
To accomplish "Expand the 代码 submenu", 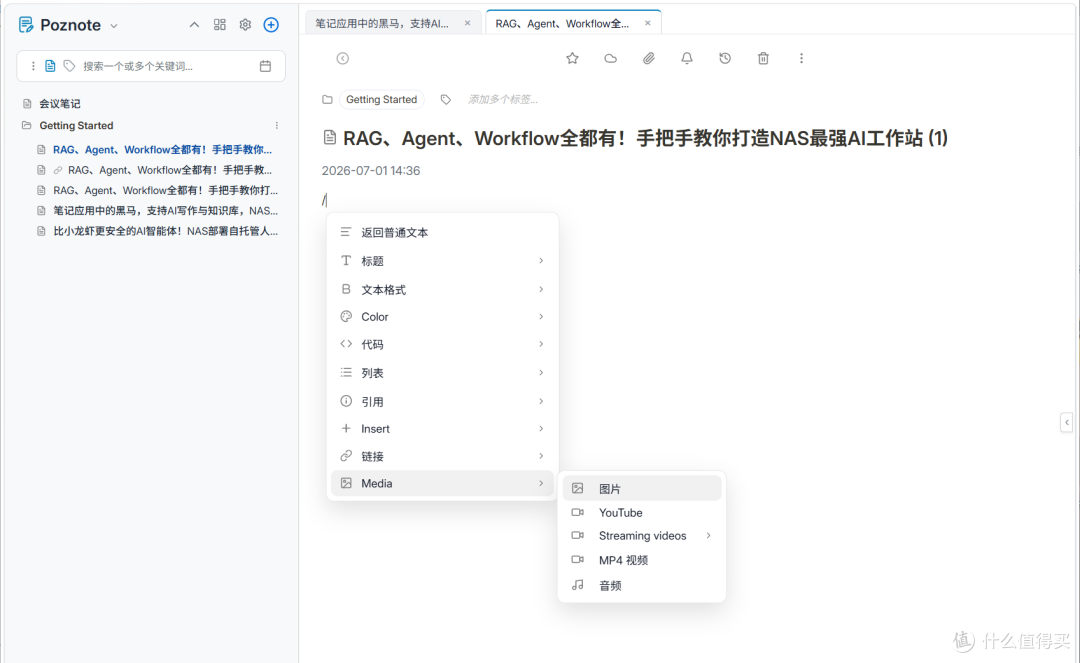I will coord(442,344).
